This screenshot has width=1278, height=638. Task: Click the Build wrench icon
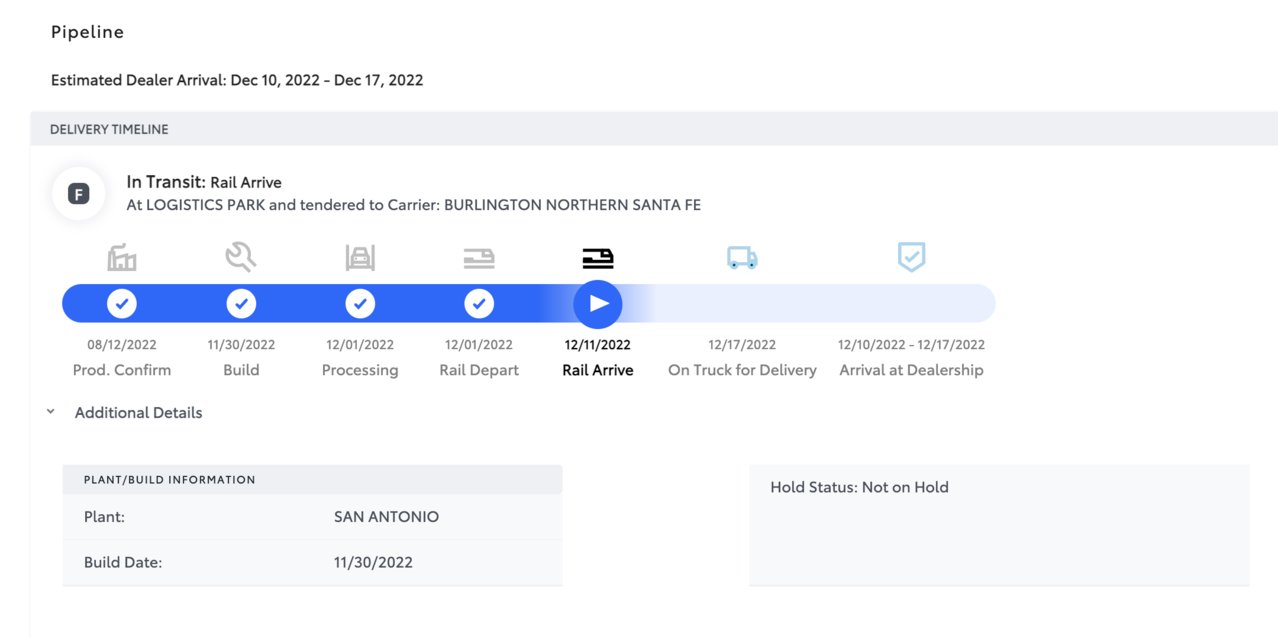pyautogui.click(x=241, y=258)
